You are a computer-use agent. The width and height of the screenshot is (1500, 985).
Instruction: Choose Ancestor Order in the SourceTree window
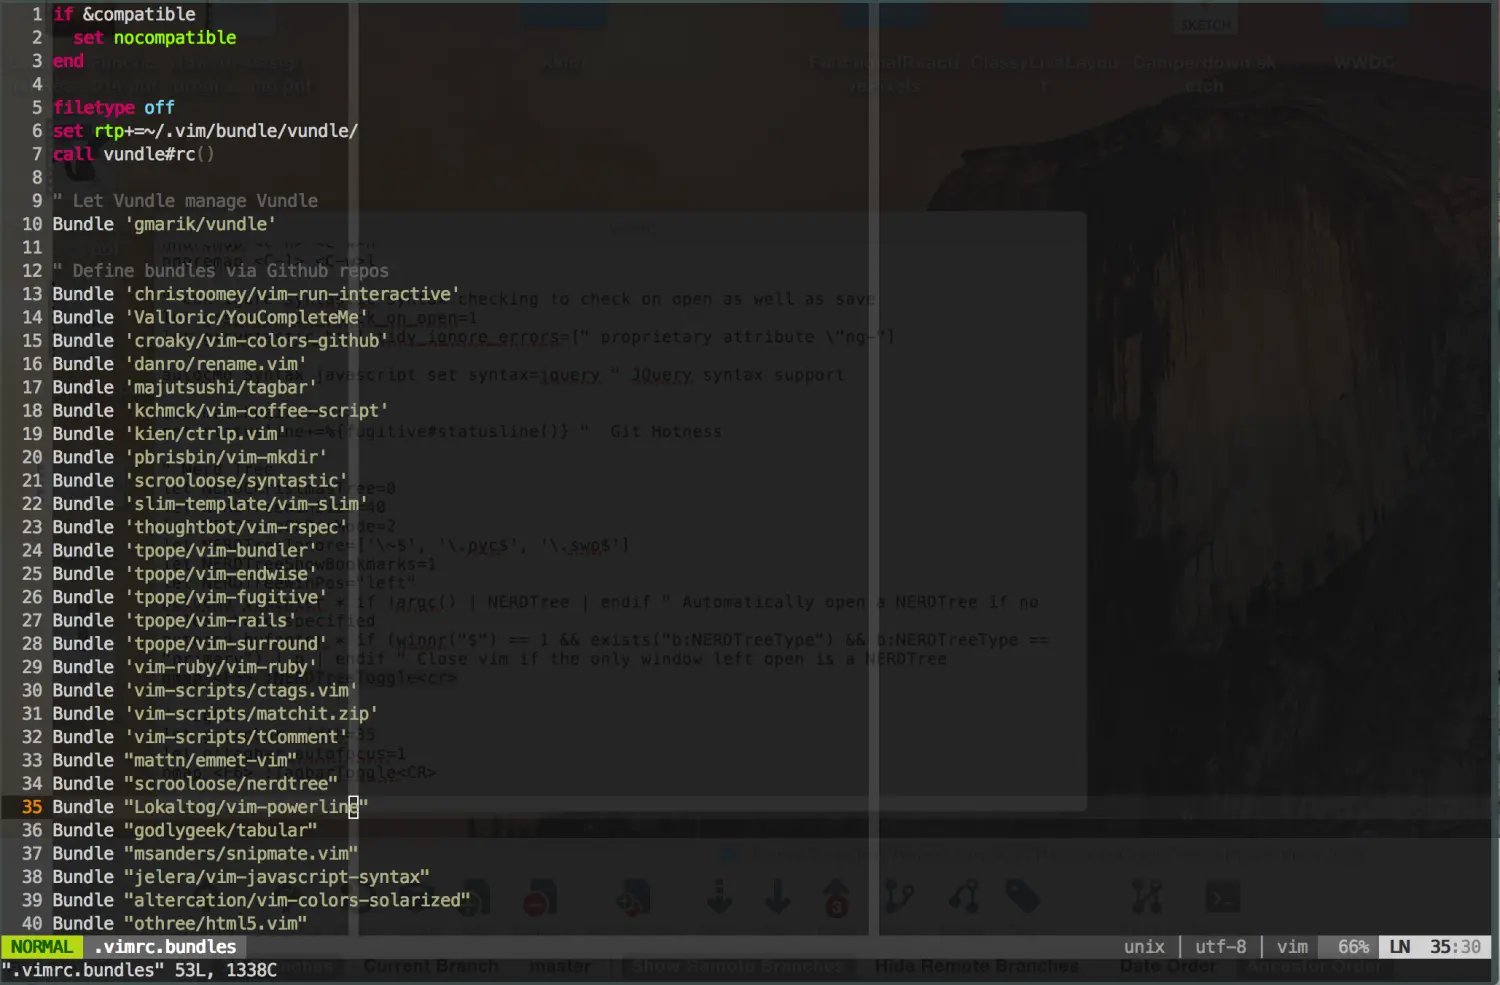click(x=1313, y=966)
